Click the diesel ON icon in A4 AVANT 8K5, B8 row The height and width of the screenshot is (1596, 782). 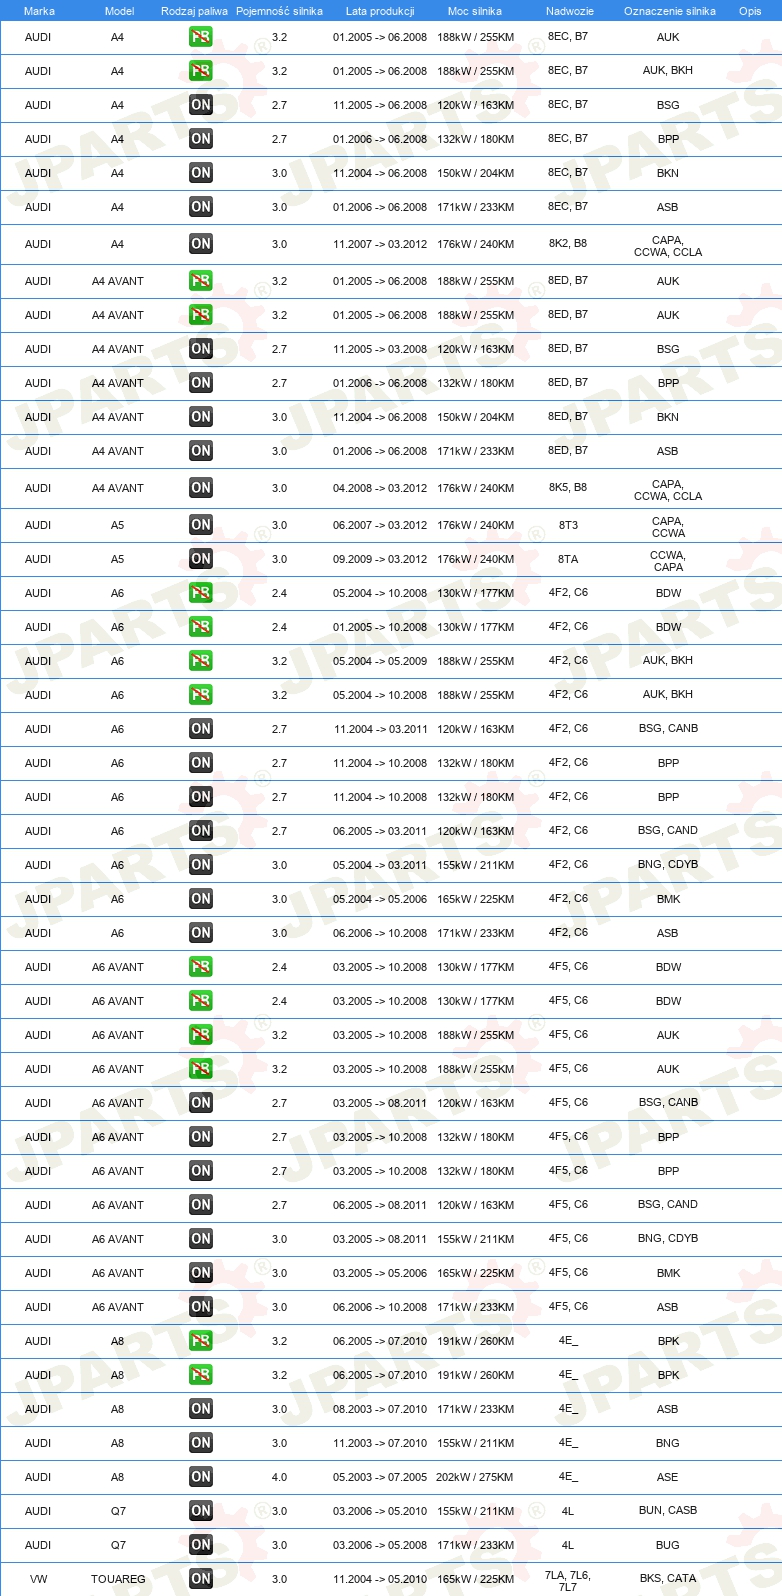click(201, 488)
